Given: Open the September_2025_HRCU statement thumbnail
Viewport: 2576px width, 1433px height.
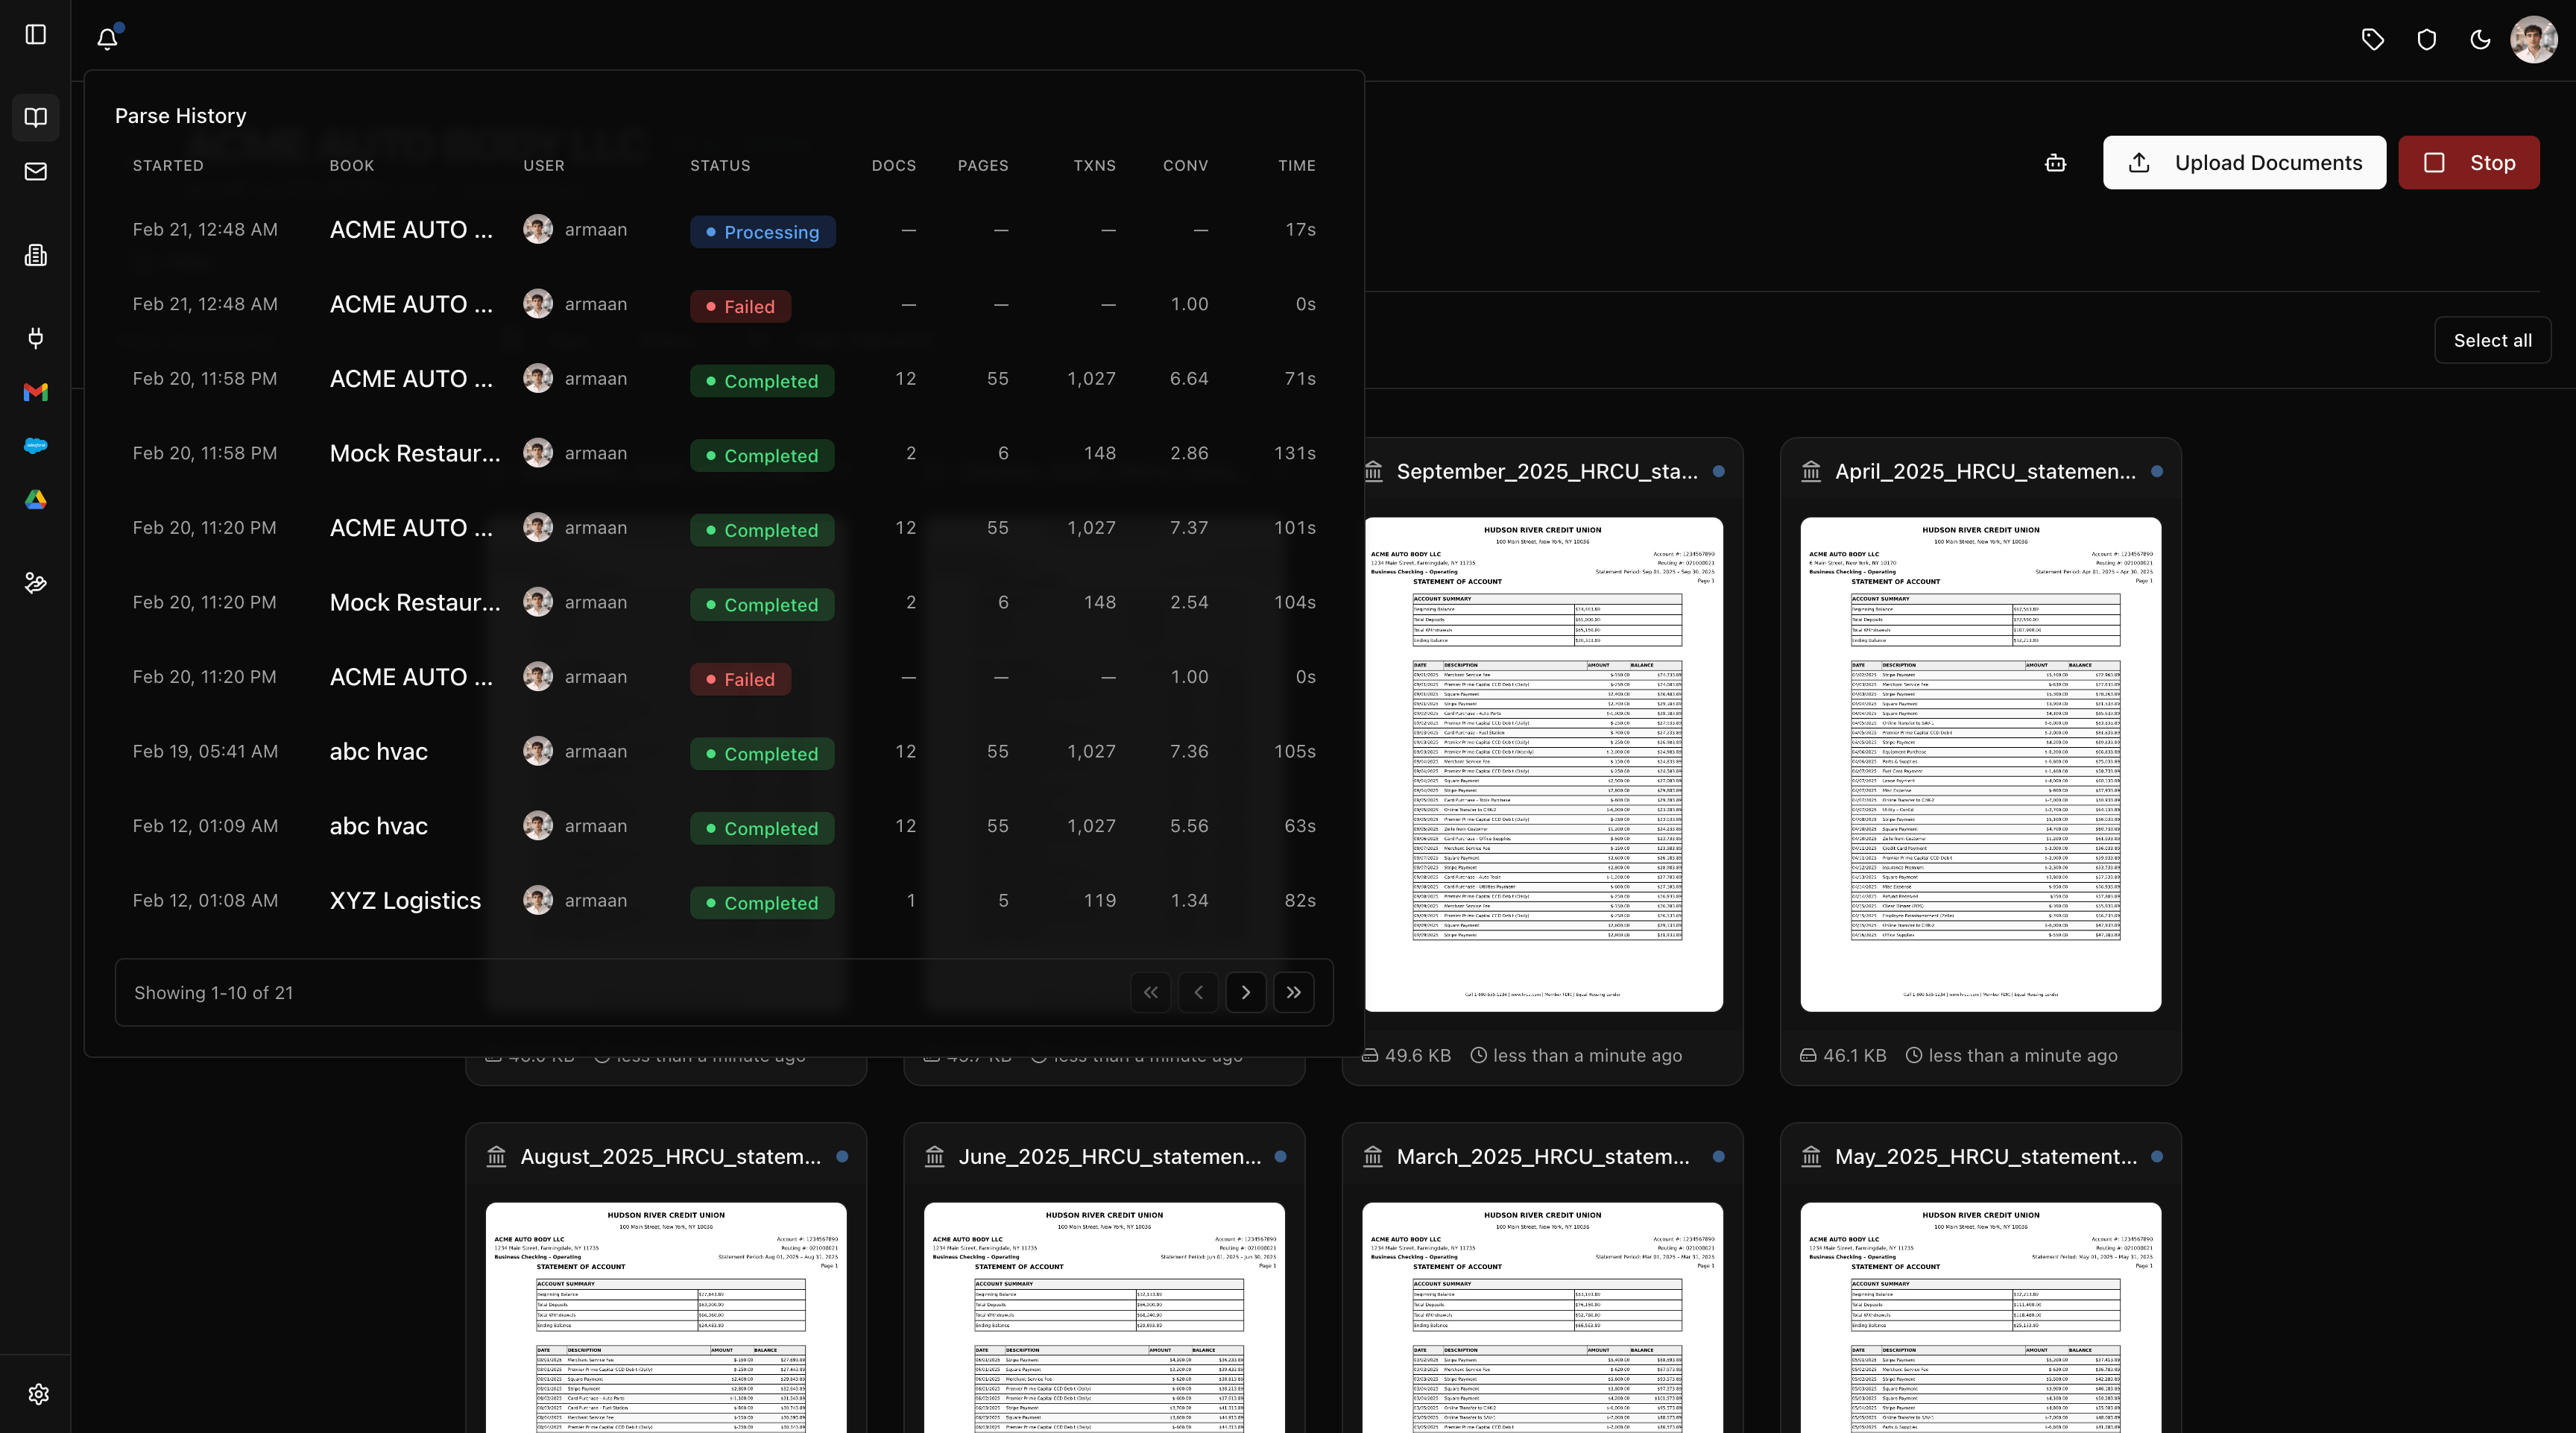Looking at the screenshot, I should (1543, 764).
